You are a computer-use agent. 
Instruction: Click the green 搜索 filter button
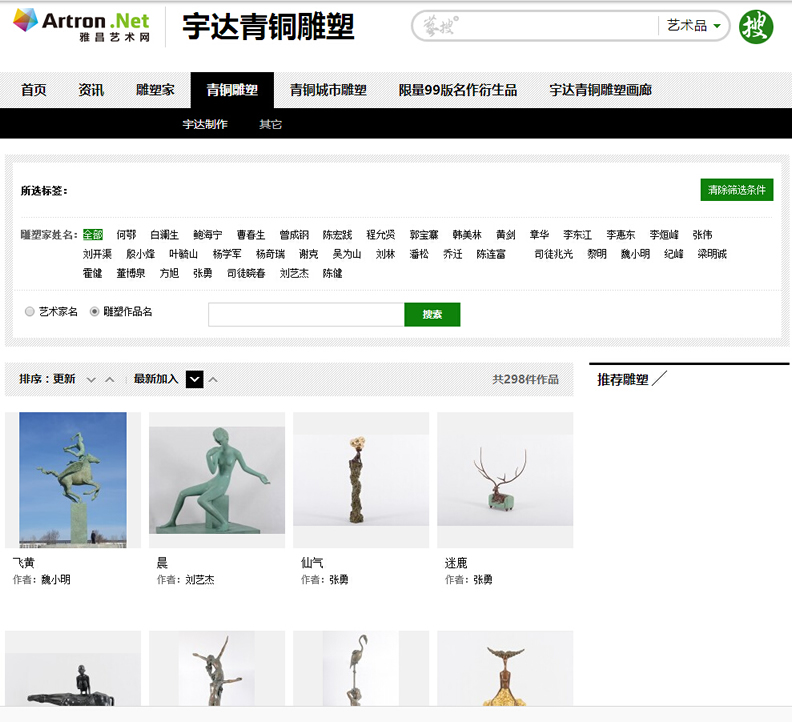click(432, 314)
